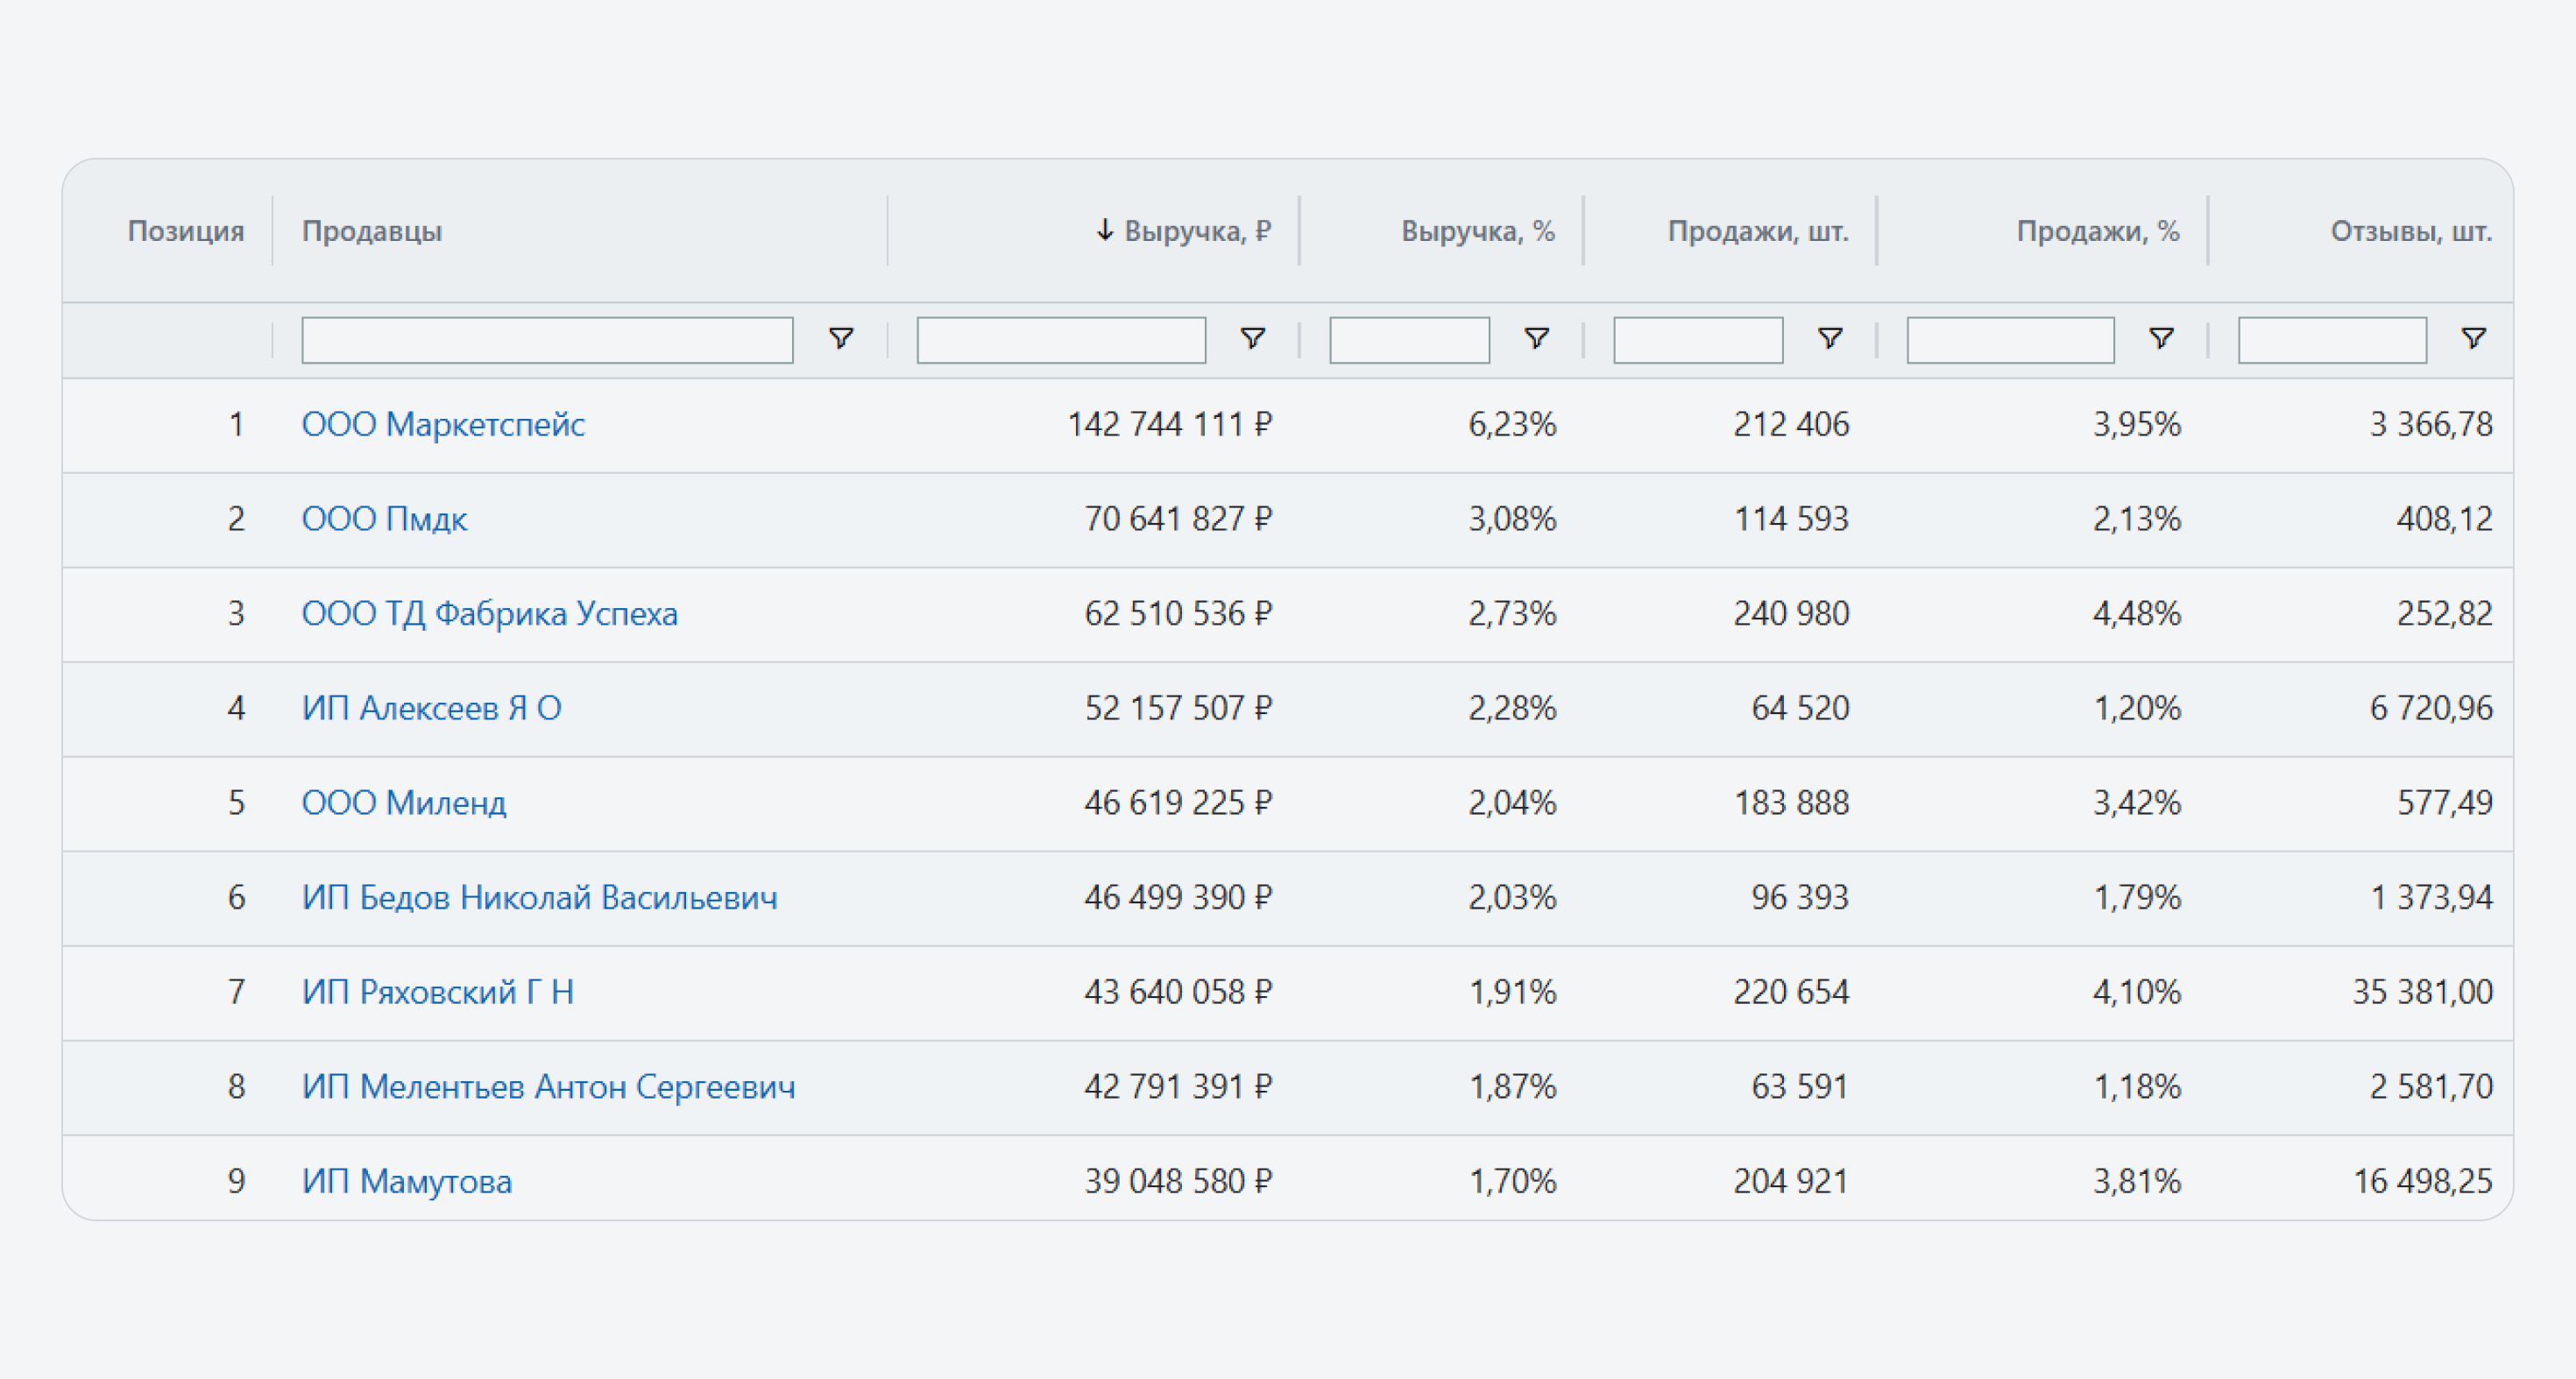Open filter icon for Выручка % column
Viewport: 2576px width, 1379px height.
coord(1536,339)
